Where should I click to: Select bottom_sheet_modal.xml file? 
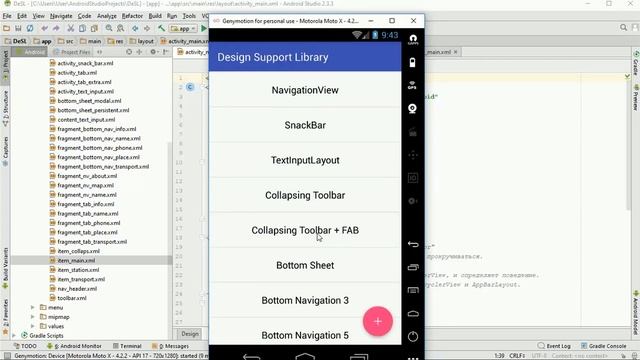89,101
